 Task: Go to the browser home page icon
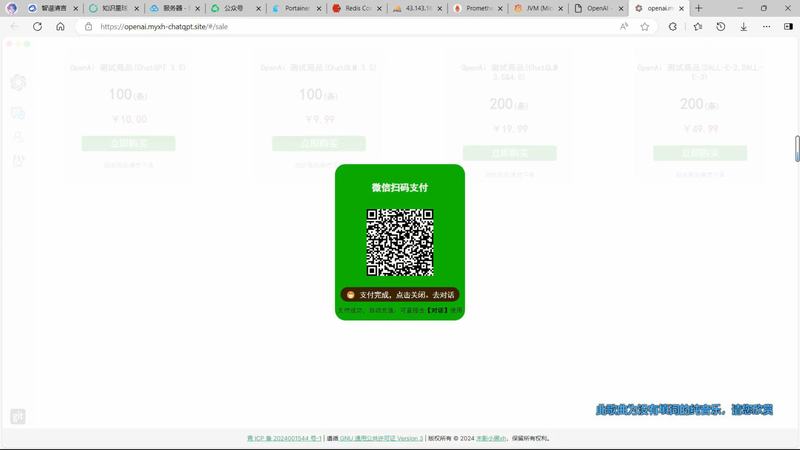pos(60,27)
